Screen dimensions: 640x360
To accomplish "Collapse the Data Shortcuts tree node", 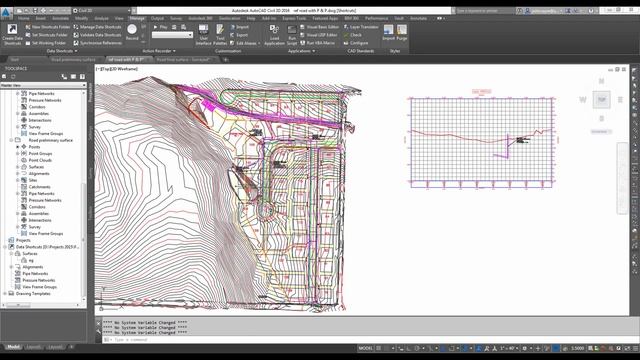I will point(5,247).
